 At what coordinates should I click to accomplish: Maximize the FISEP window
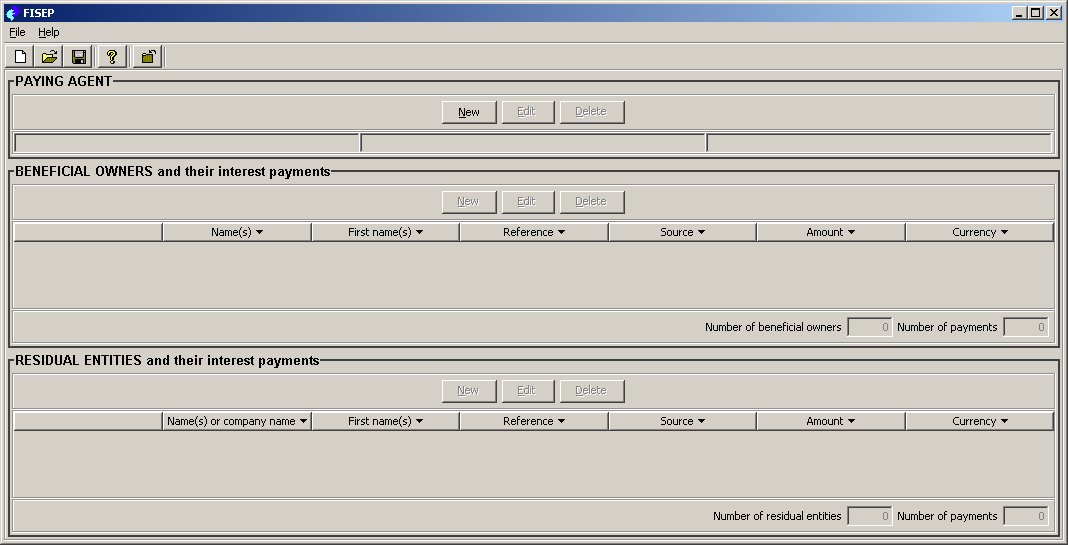click(1035, 13)
